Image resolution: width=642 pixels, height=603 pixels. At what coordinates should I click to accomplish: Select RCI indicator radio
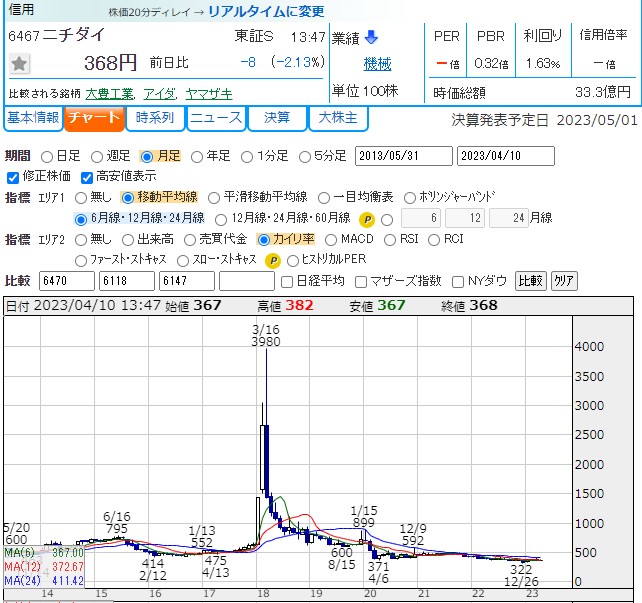(434, 240)
